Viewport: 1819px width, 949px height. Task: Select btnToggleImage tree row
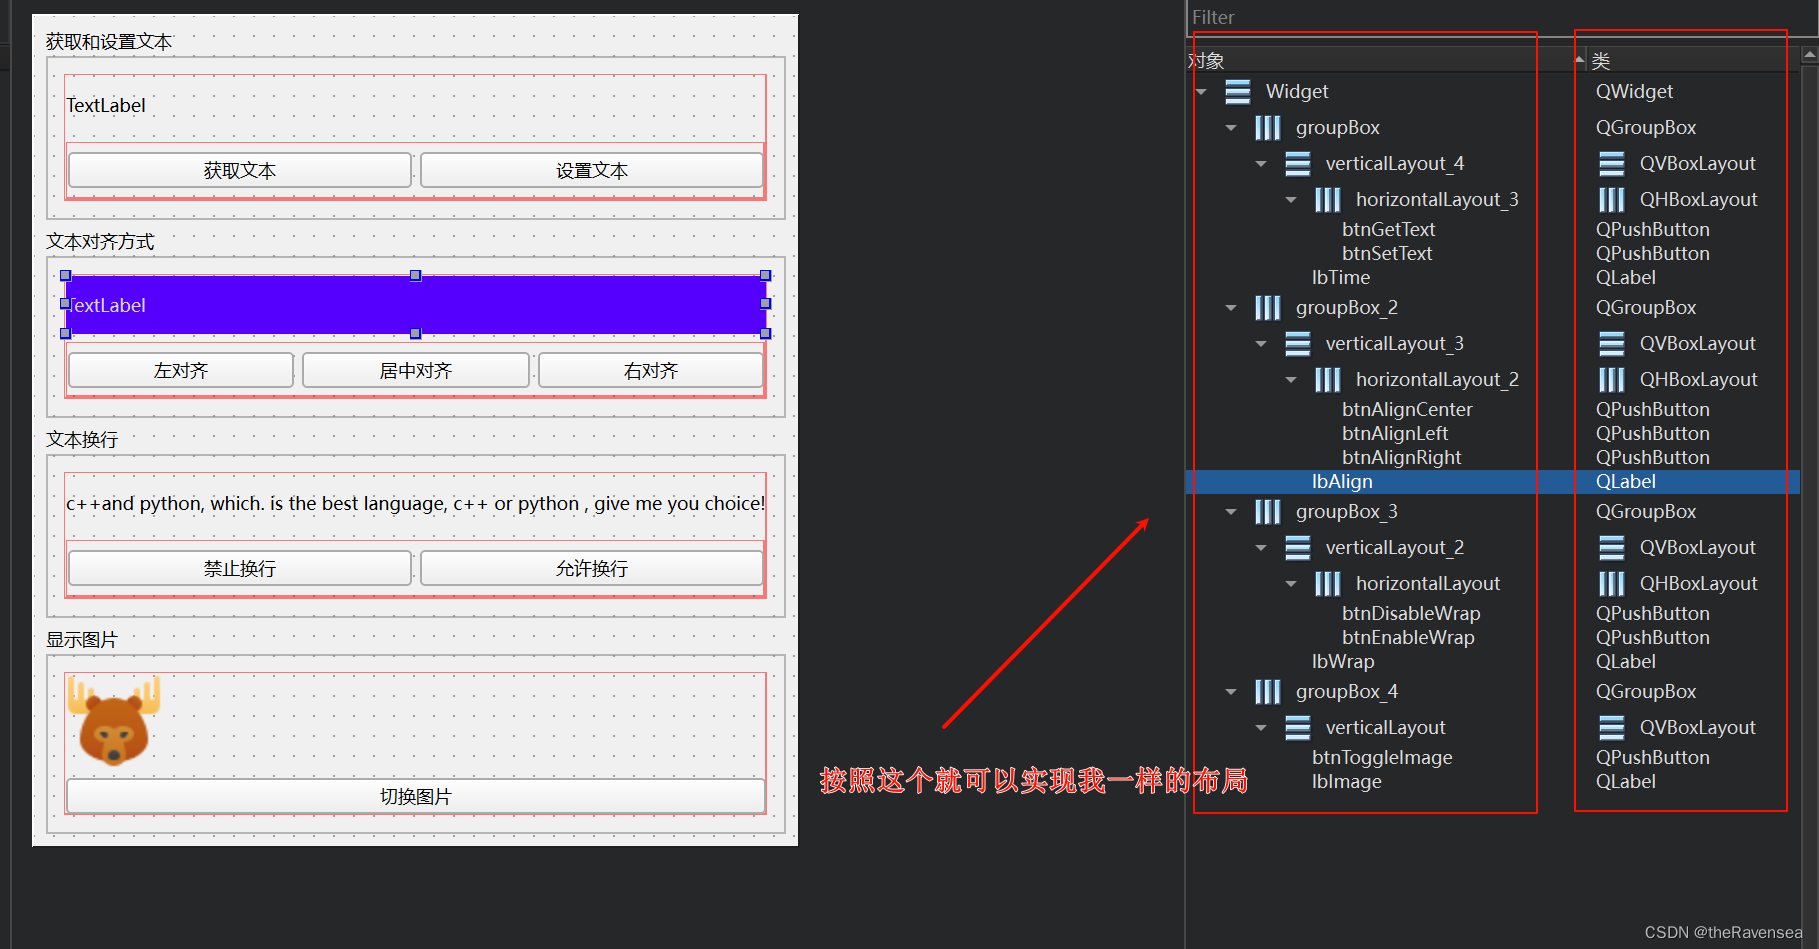(1382, 758)
